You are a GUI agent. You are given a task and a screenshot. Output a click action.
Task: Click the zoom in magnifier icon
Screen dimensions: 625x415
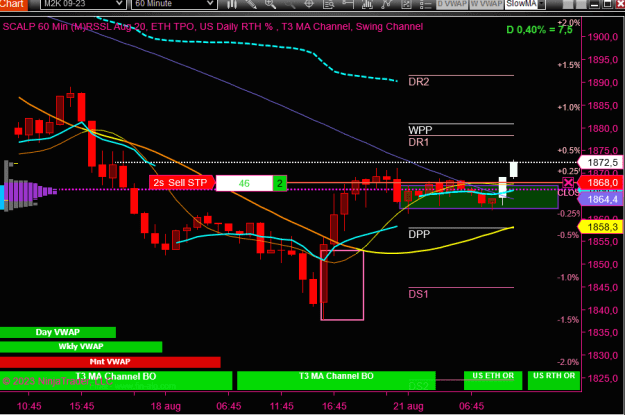click(271, 4)
